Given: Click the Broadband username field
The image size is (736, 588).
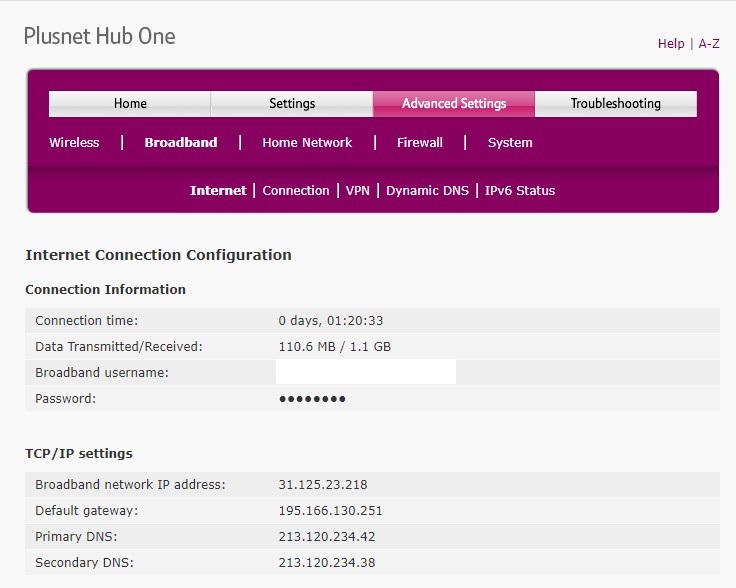Looking at the screenshot, I should (365, 372).
